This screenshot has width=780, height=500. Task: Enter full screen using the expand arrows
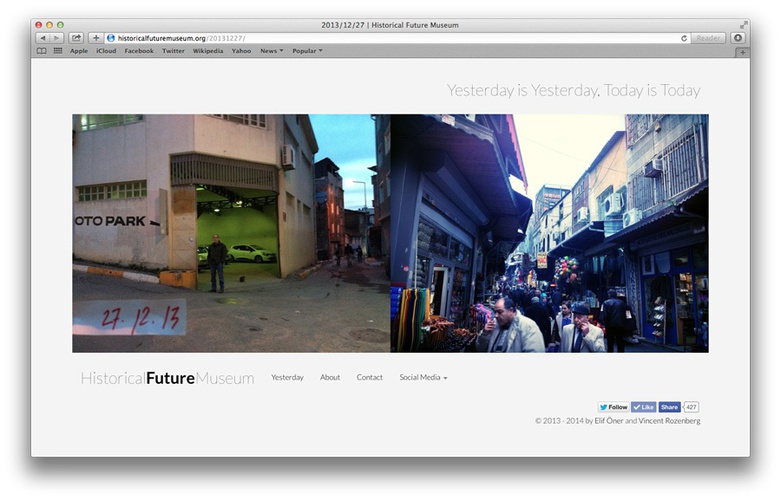743,24
